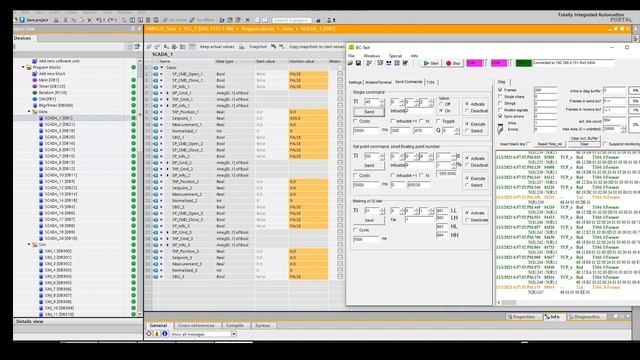Image resolution: width=640 pixels, height=360 pixels.
Task: Expand the TAP_Cmd_1 array row
Action: coord(167,99)
